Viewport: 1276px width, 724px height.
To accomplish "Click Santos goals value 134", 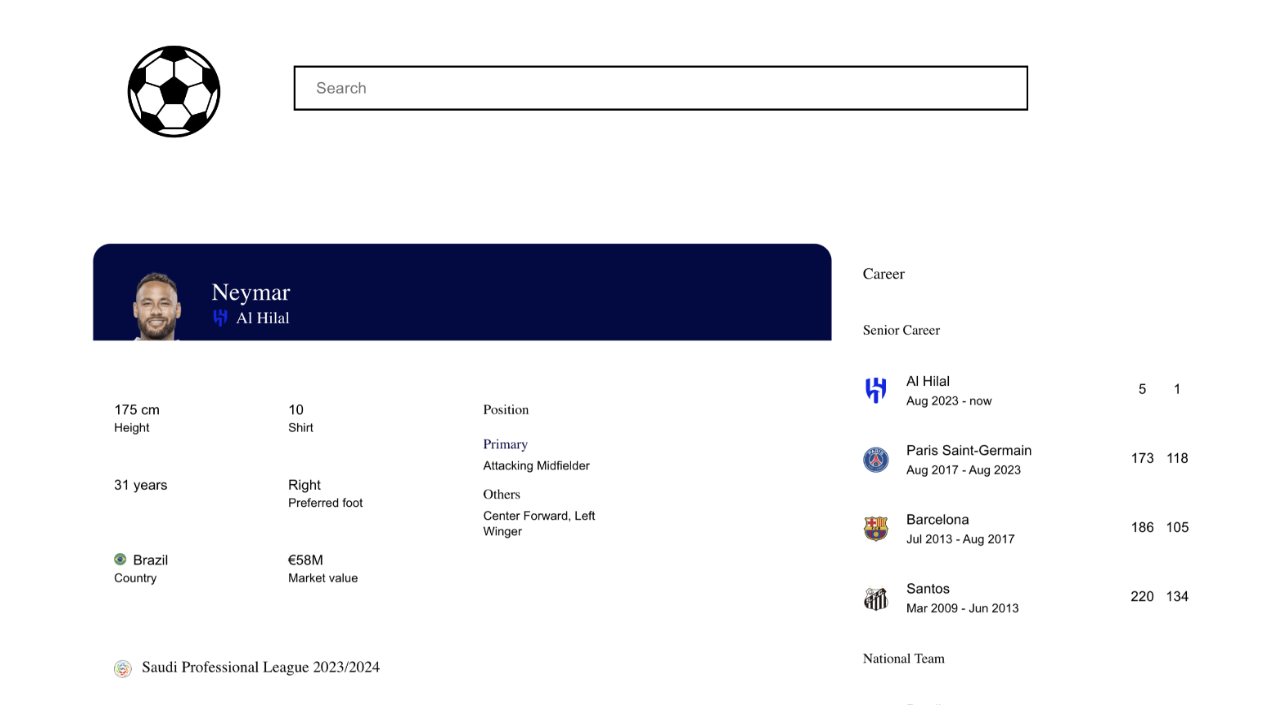I will pyautogui.click(x=1177, y=596).
